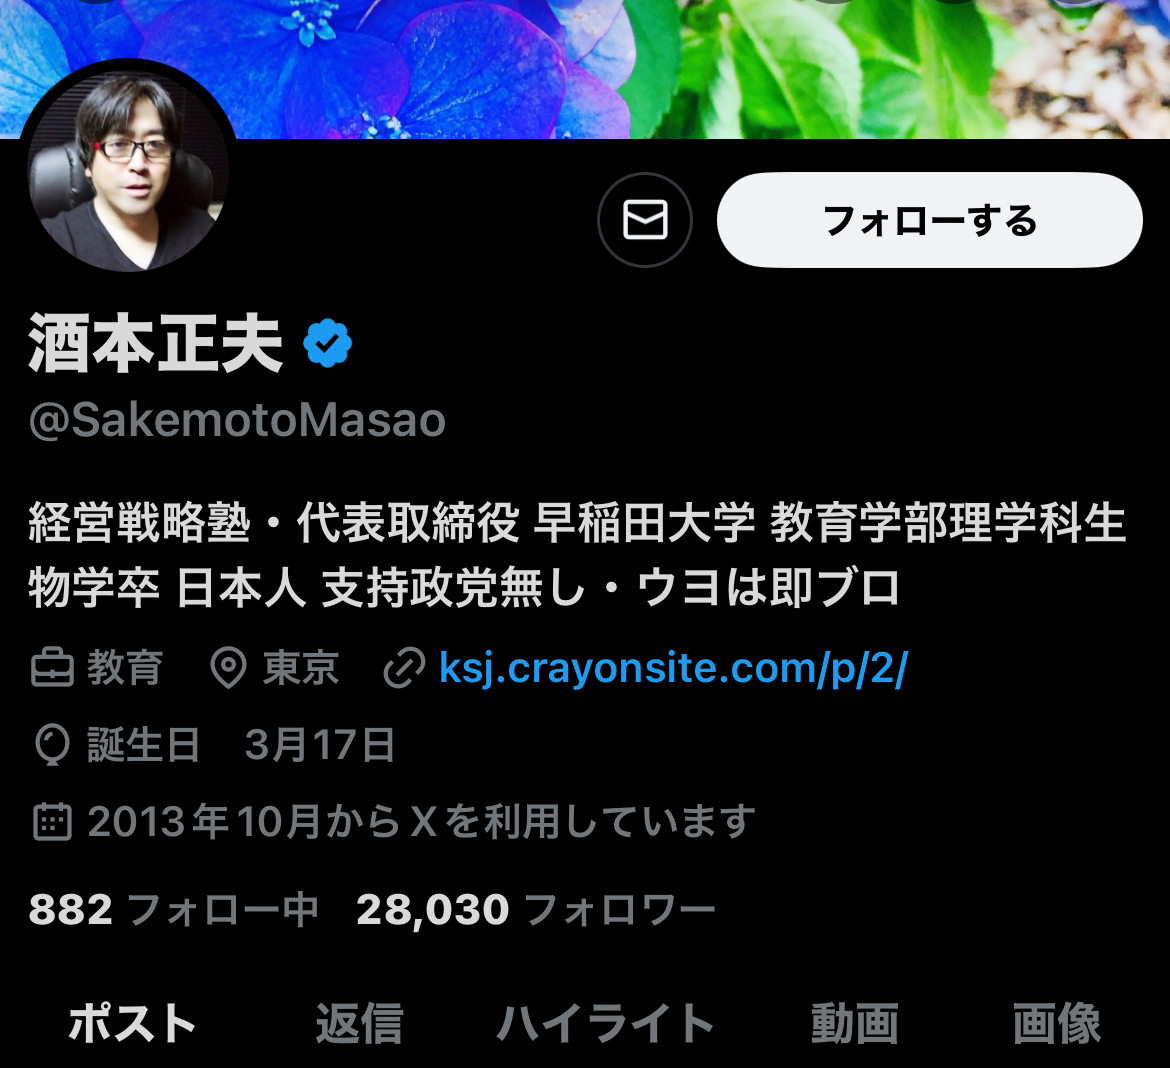Click the display name 酒本正夫
1170x1068 pixels.
155,343
